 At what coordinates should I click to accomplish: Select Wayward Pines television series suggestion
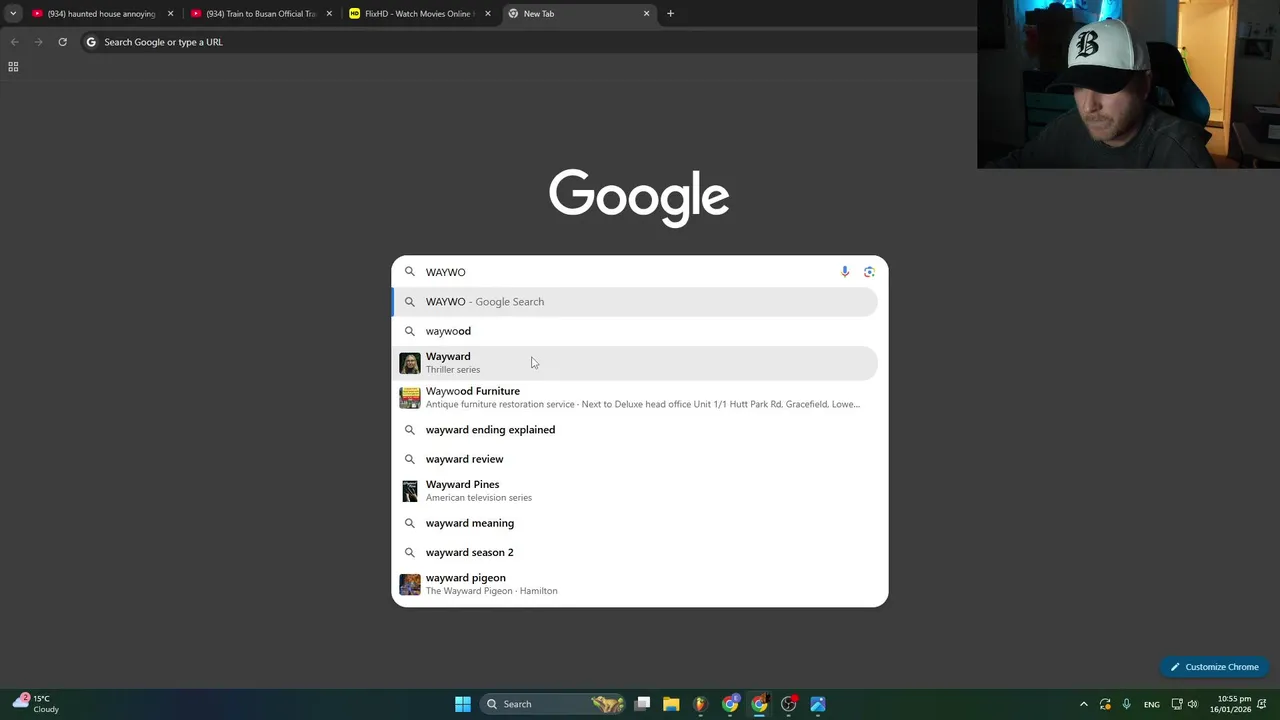click(635, 491)
